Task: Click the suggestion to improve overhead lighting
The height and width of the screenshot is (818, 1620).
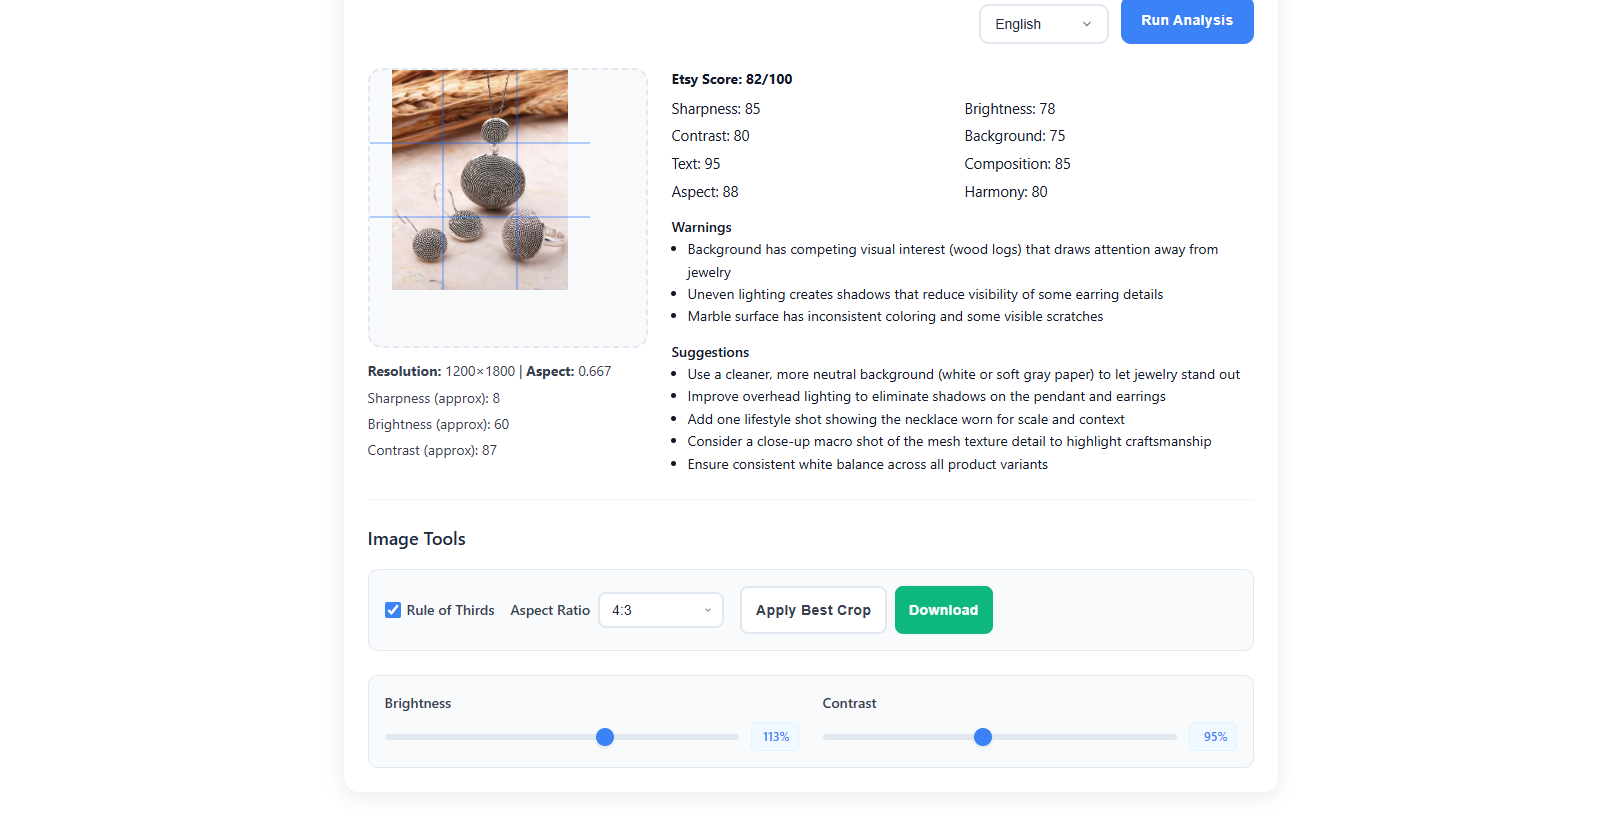Action: [927, 397]
